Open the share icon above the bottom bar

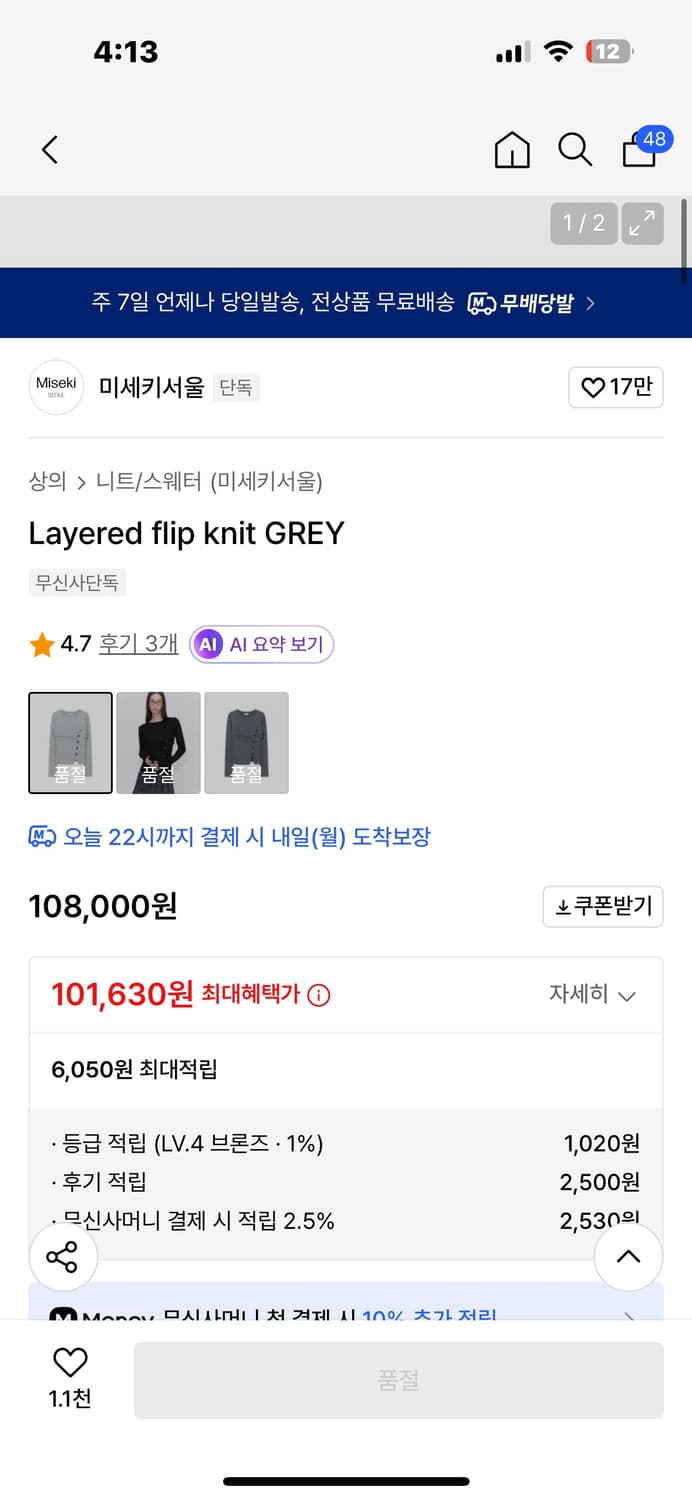click(x=62, y=1257)
